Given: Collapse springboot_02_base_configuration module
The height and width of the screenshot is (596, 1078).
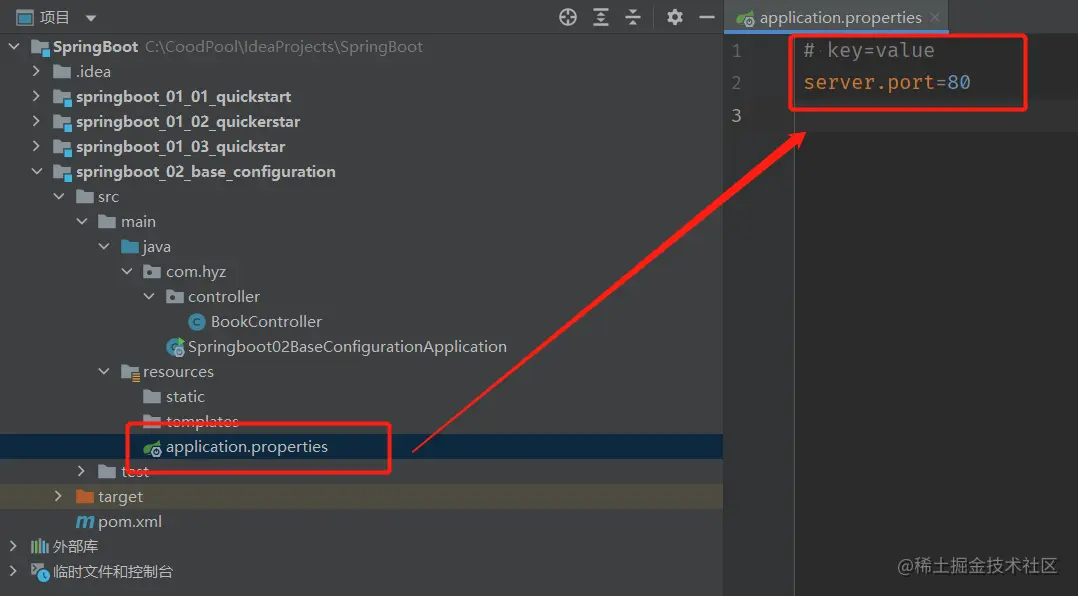Looking at the screenshot, I should click(36, 171).
